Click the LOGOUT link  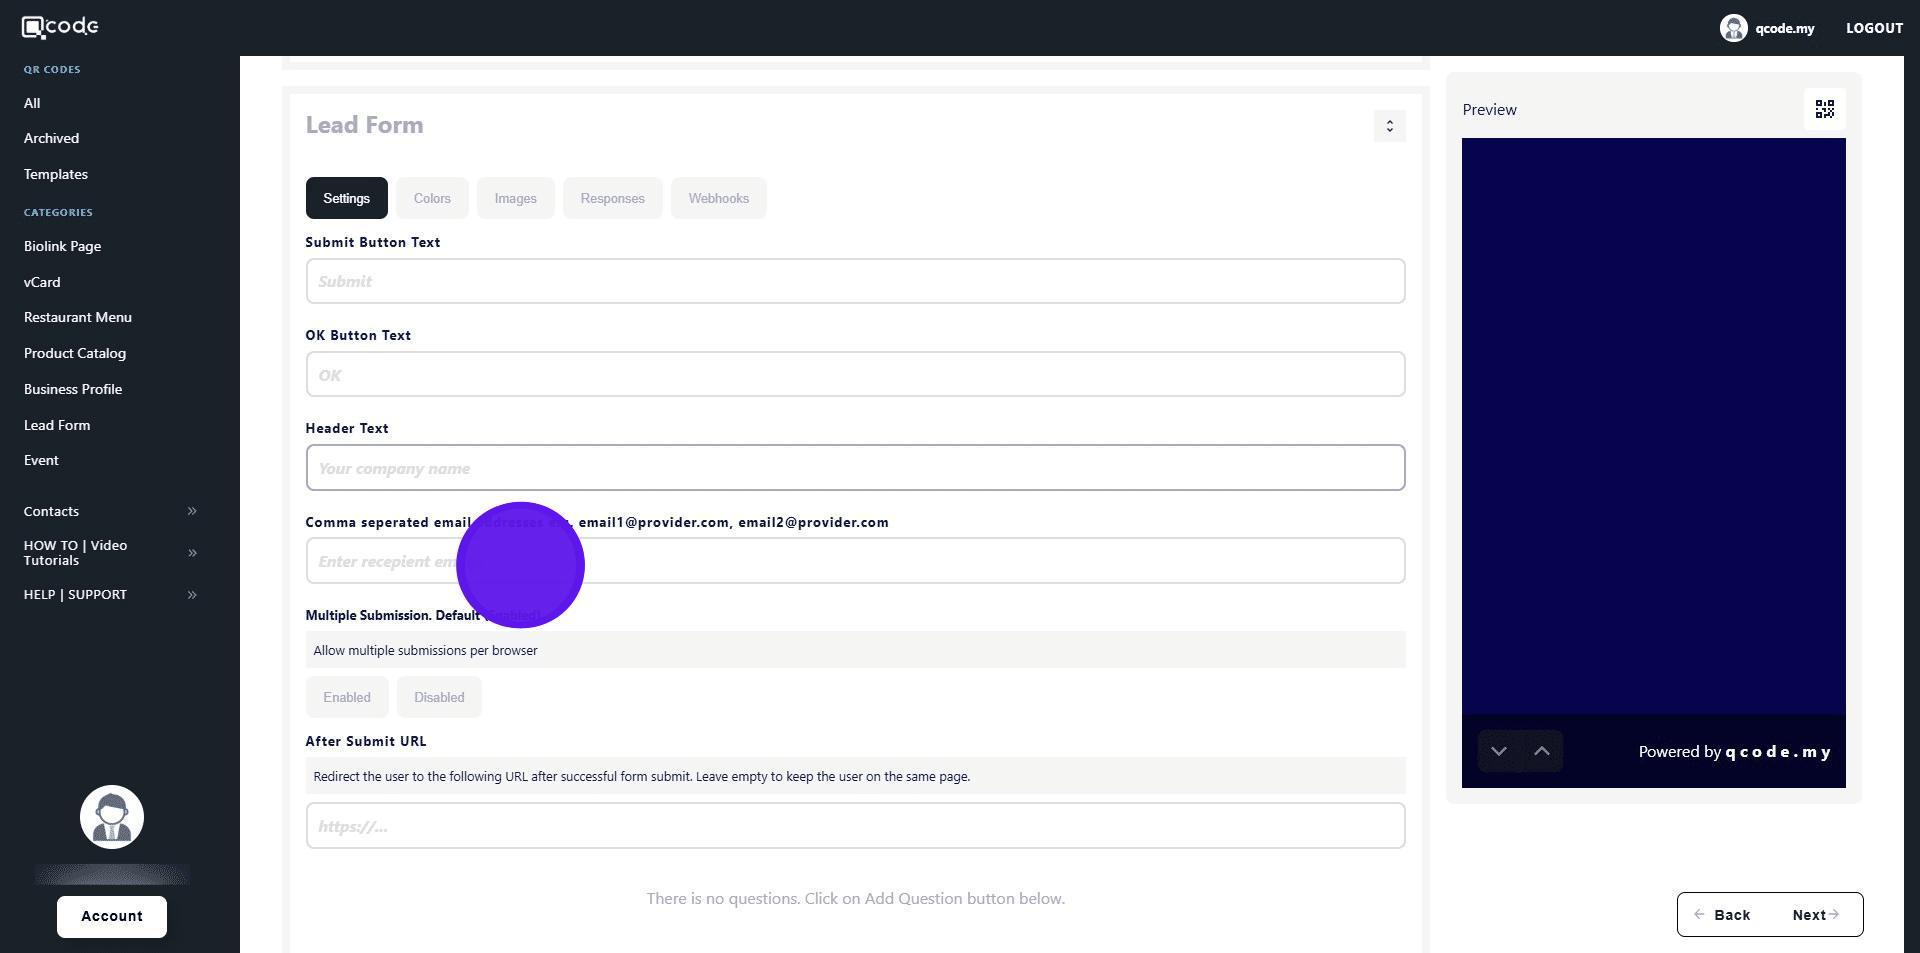pyautogui.click(x=1874, y=28)
